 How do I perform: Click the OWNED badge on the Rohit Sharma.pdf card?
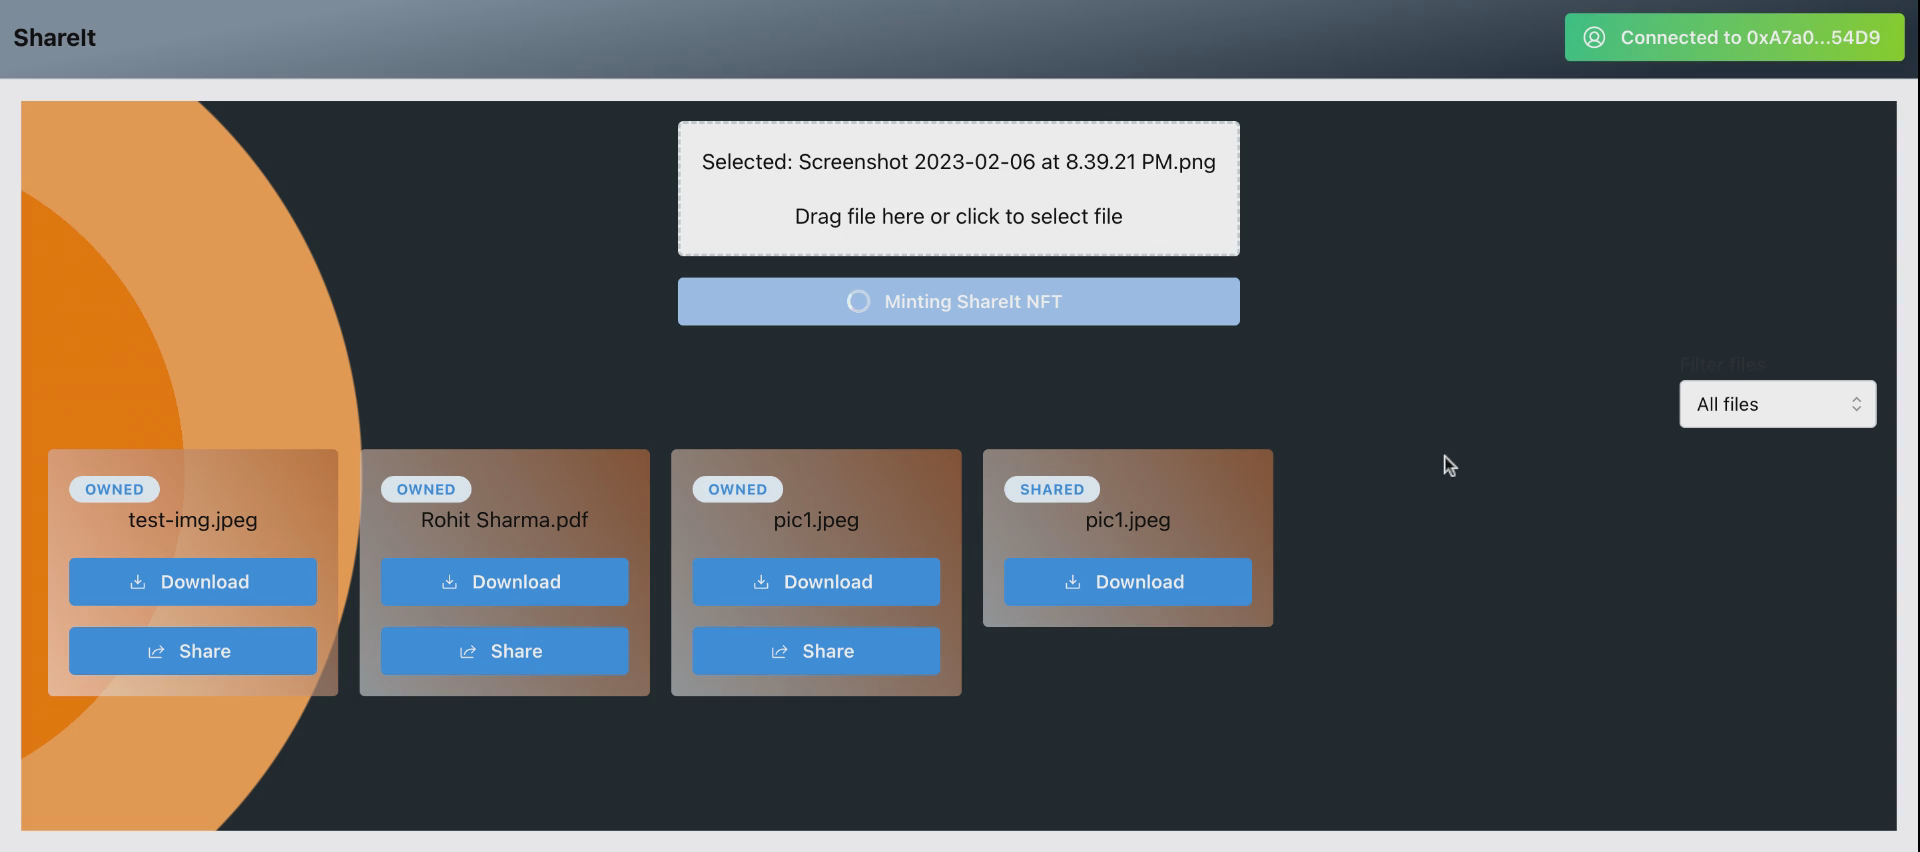point(426,489)
